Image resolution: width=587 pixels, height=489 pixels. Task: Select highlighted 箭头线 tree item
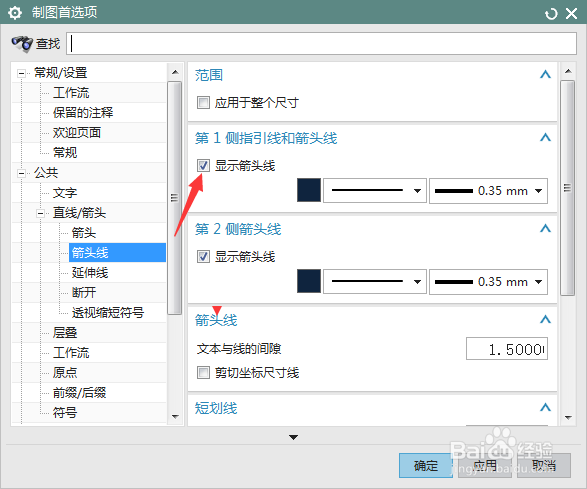point(117,253)
